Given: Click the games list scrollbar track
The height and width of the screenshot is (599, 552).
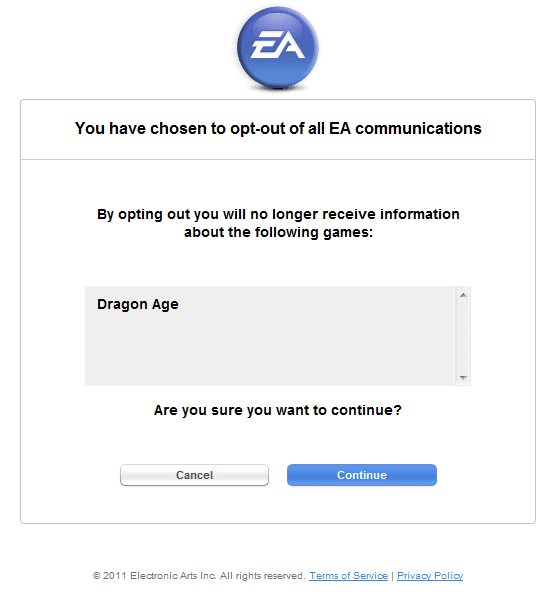Looking at the screenshot, I should (x=463, y=336).
